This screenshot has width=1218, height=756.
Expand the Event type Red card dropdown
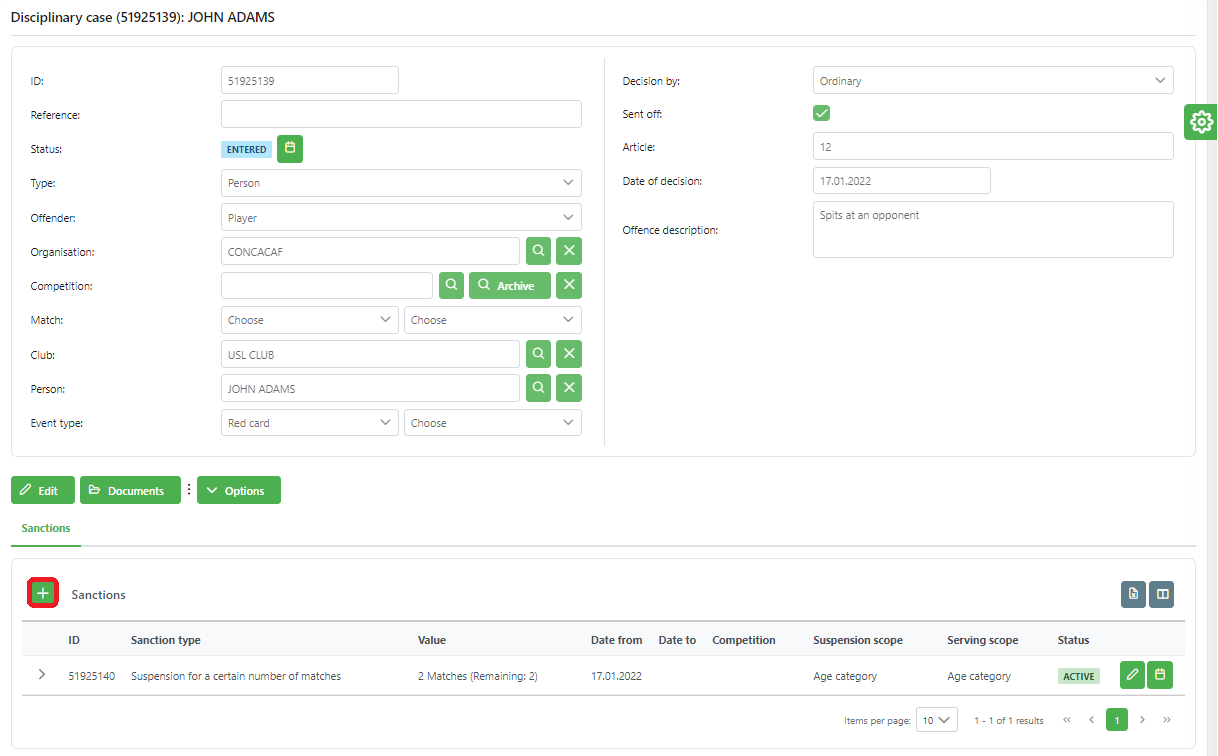pos(309,423)
